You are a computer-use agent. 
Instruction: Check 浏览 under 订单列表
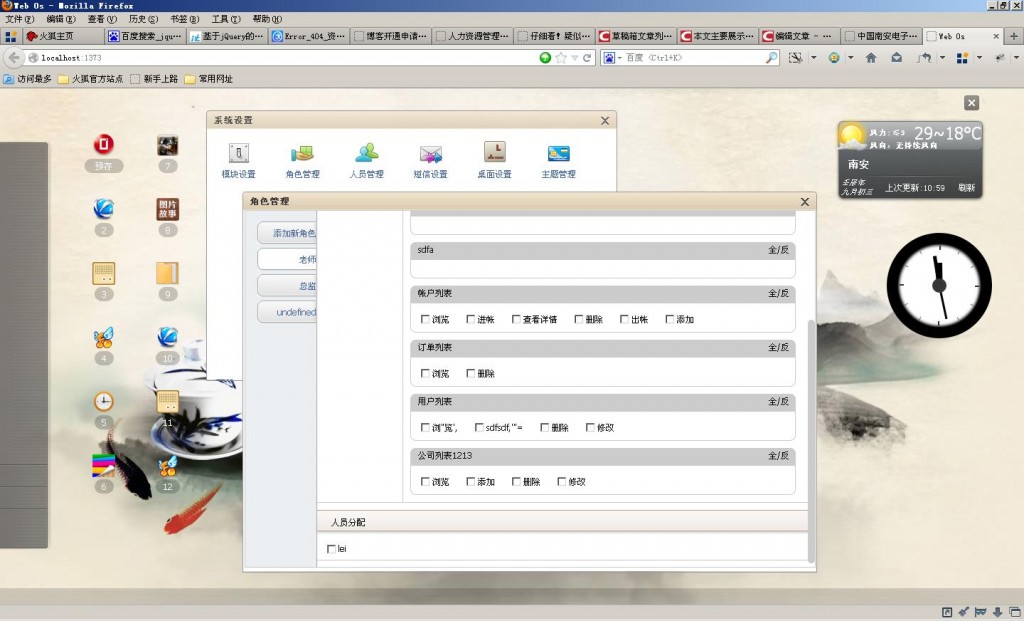(x=425, y=374)
